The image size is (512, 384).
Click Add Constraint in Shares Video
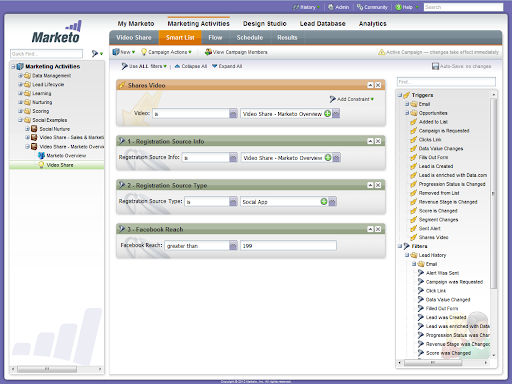coord(352,99)
